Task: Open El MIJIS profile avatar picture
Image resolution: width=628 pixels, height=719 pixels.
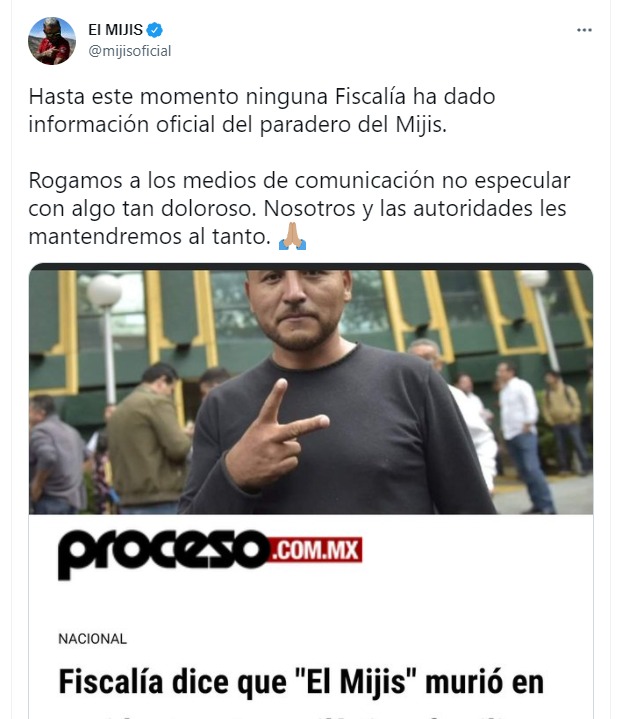Action: [x=52, y=41]
